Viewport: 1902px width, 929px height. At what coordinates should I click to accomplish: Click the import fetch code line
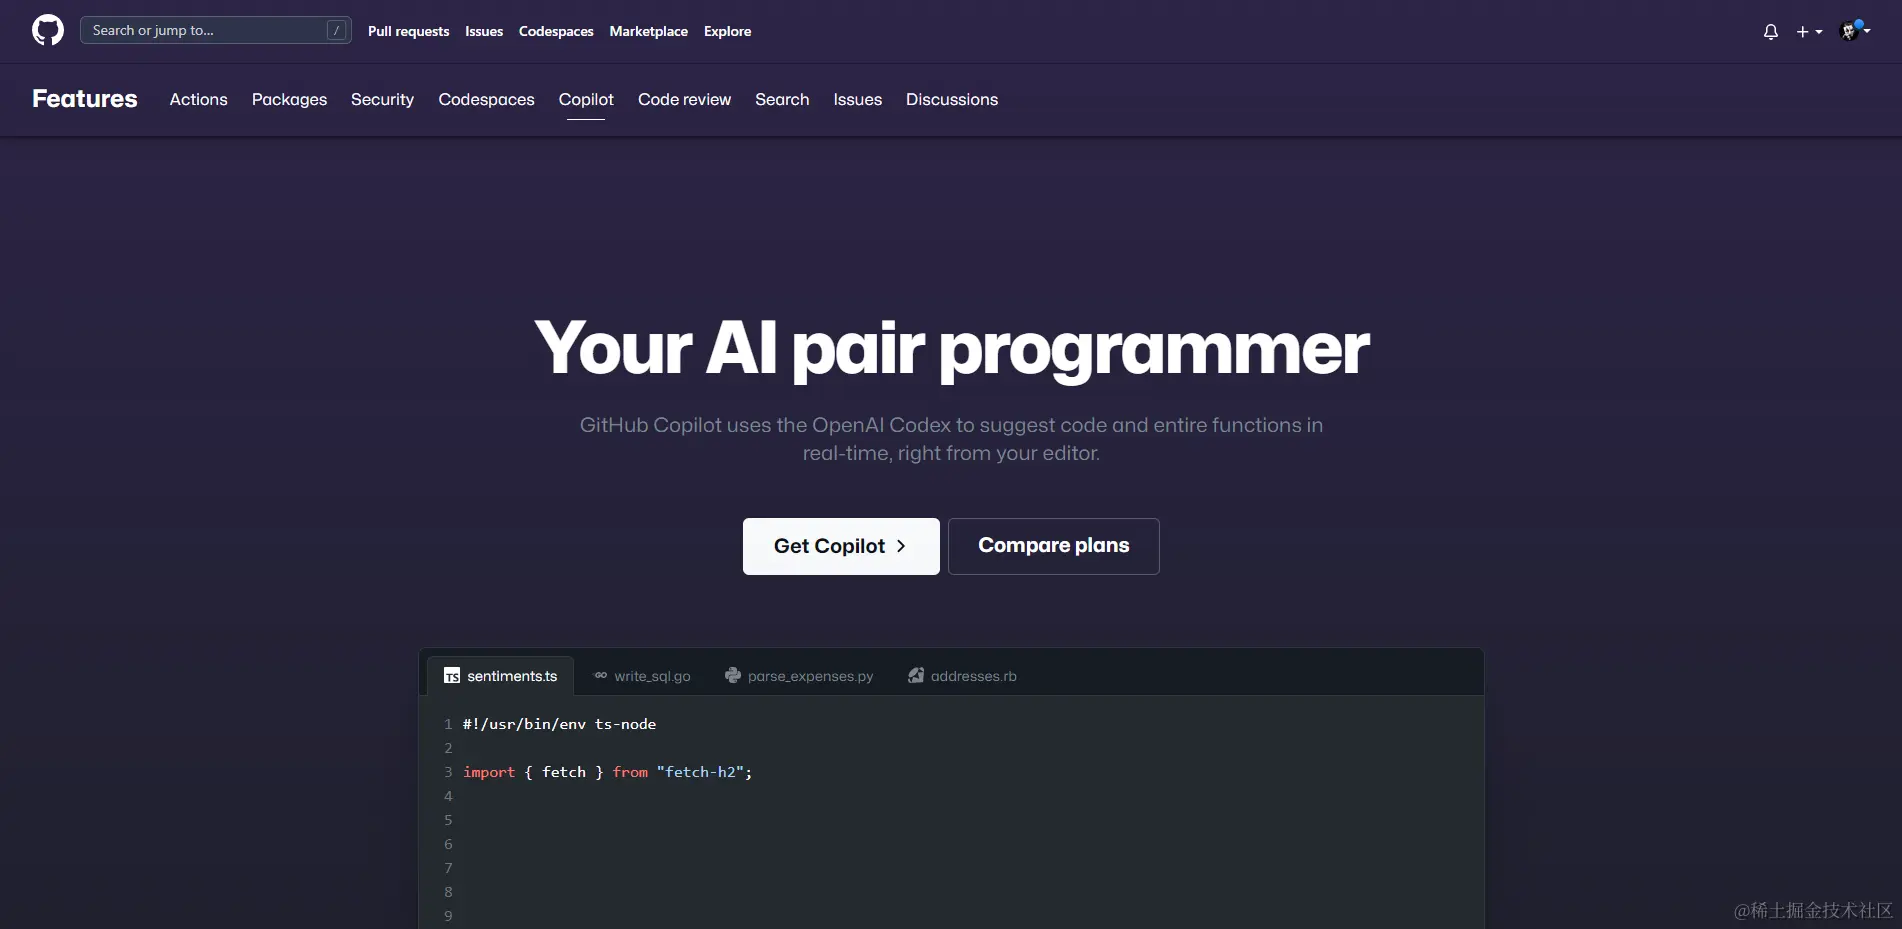pyautogui.click(x=607, y=772)
